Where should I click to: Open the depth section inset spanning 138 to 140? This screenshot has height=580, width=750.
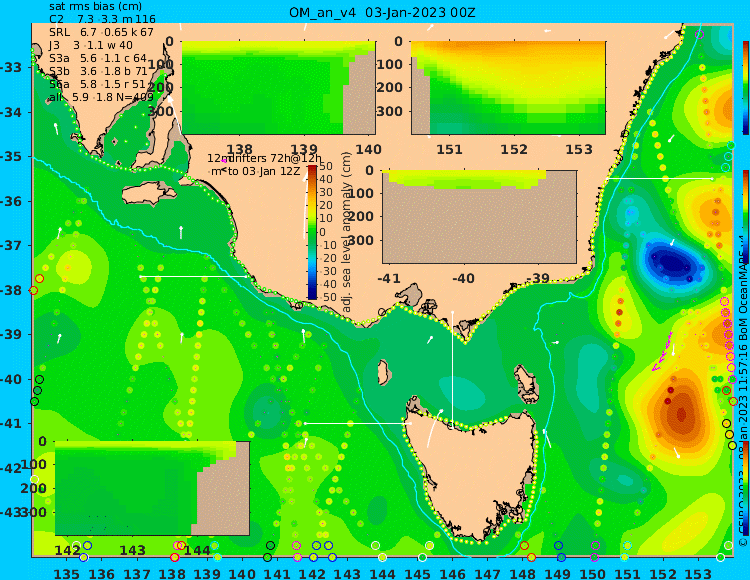click(278, 88)
